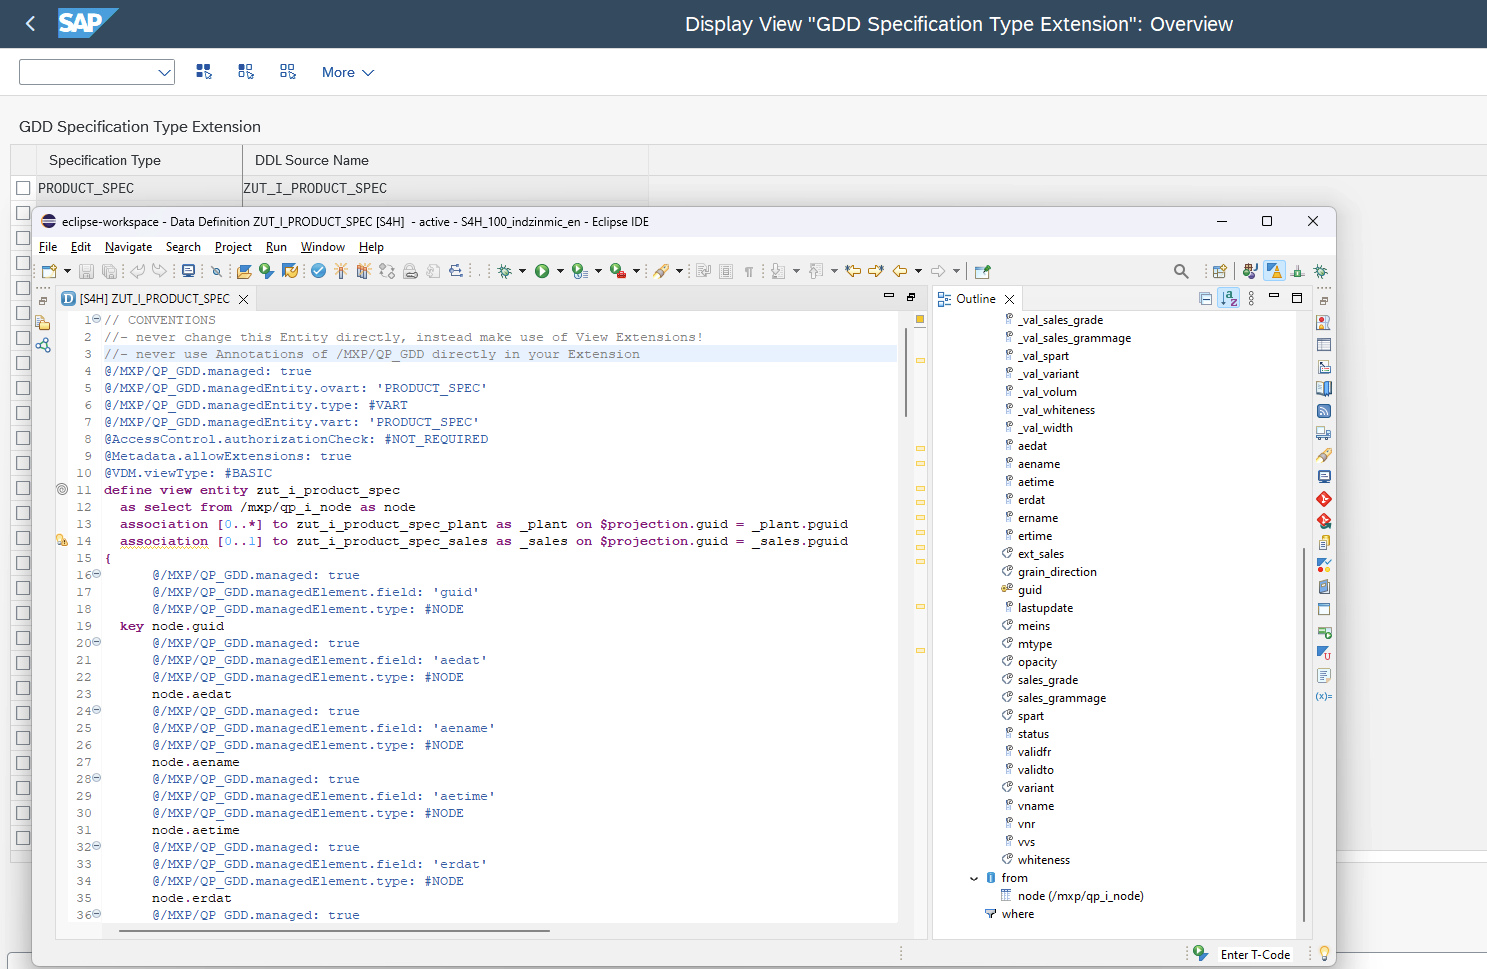This screenshot has height=969, width=1487.
Task: Collapse the from node in Outline
Action: pyautogui.click(x=974, y=878)
